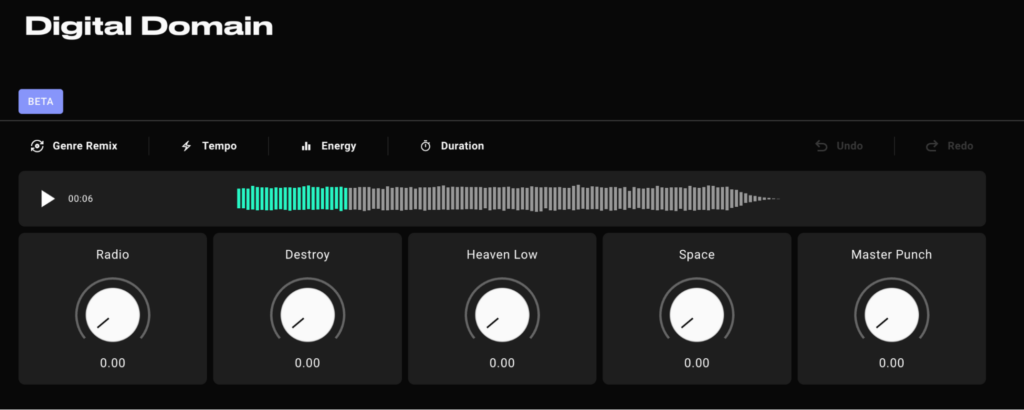
Task: Choose the Duration label
Action: 462,146
